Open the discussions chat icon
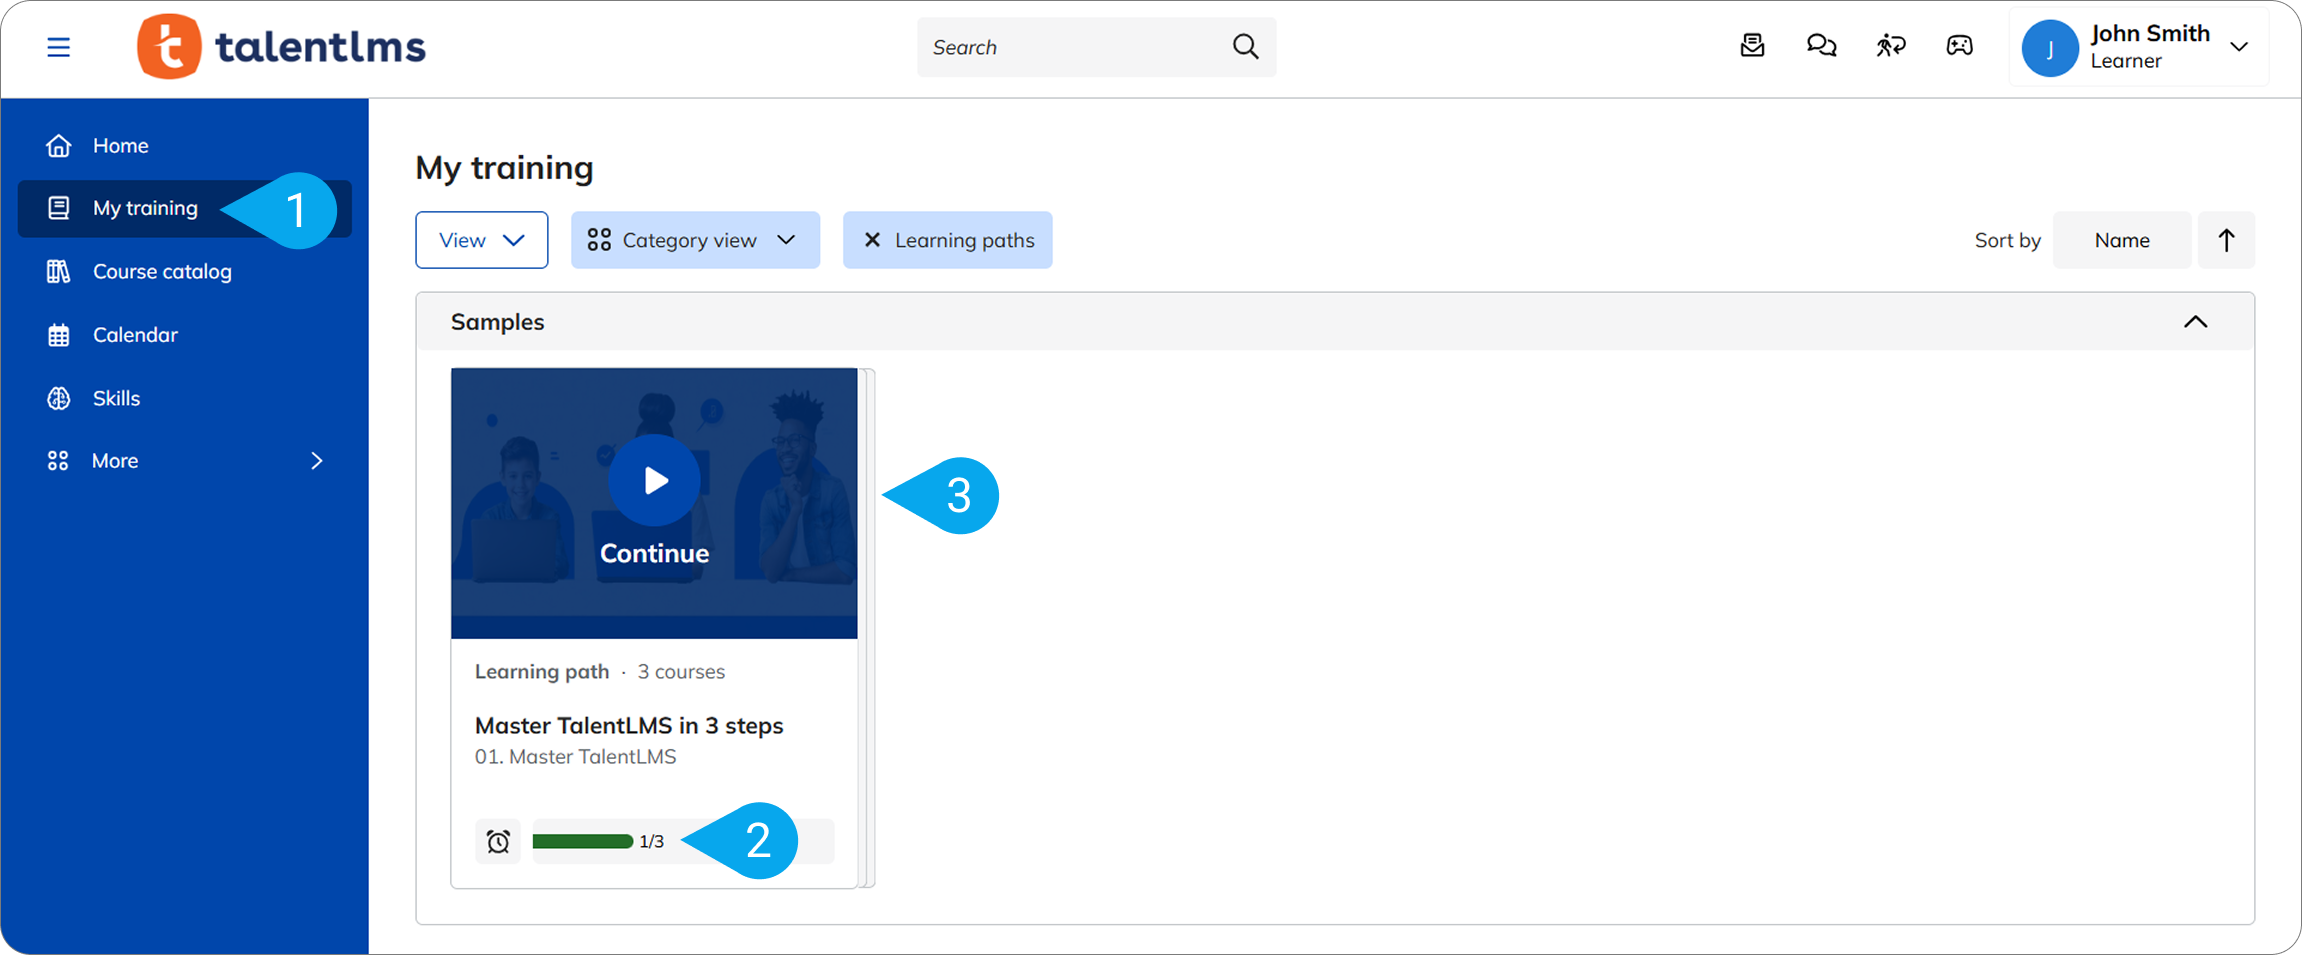The width and height of the screenshot is (2302, 955). [1821, 46]
